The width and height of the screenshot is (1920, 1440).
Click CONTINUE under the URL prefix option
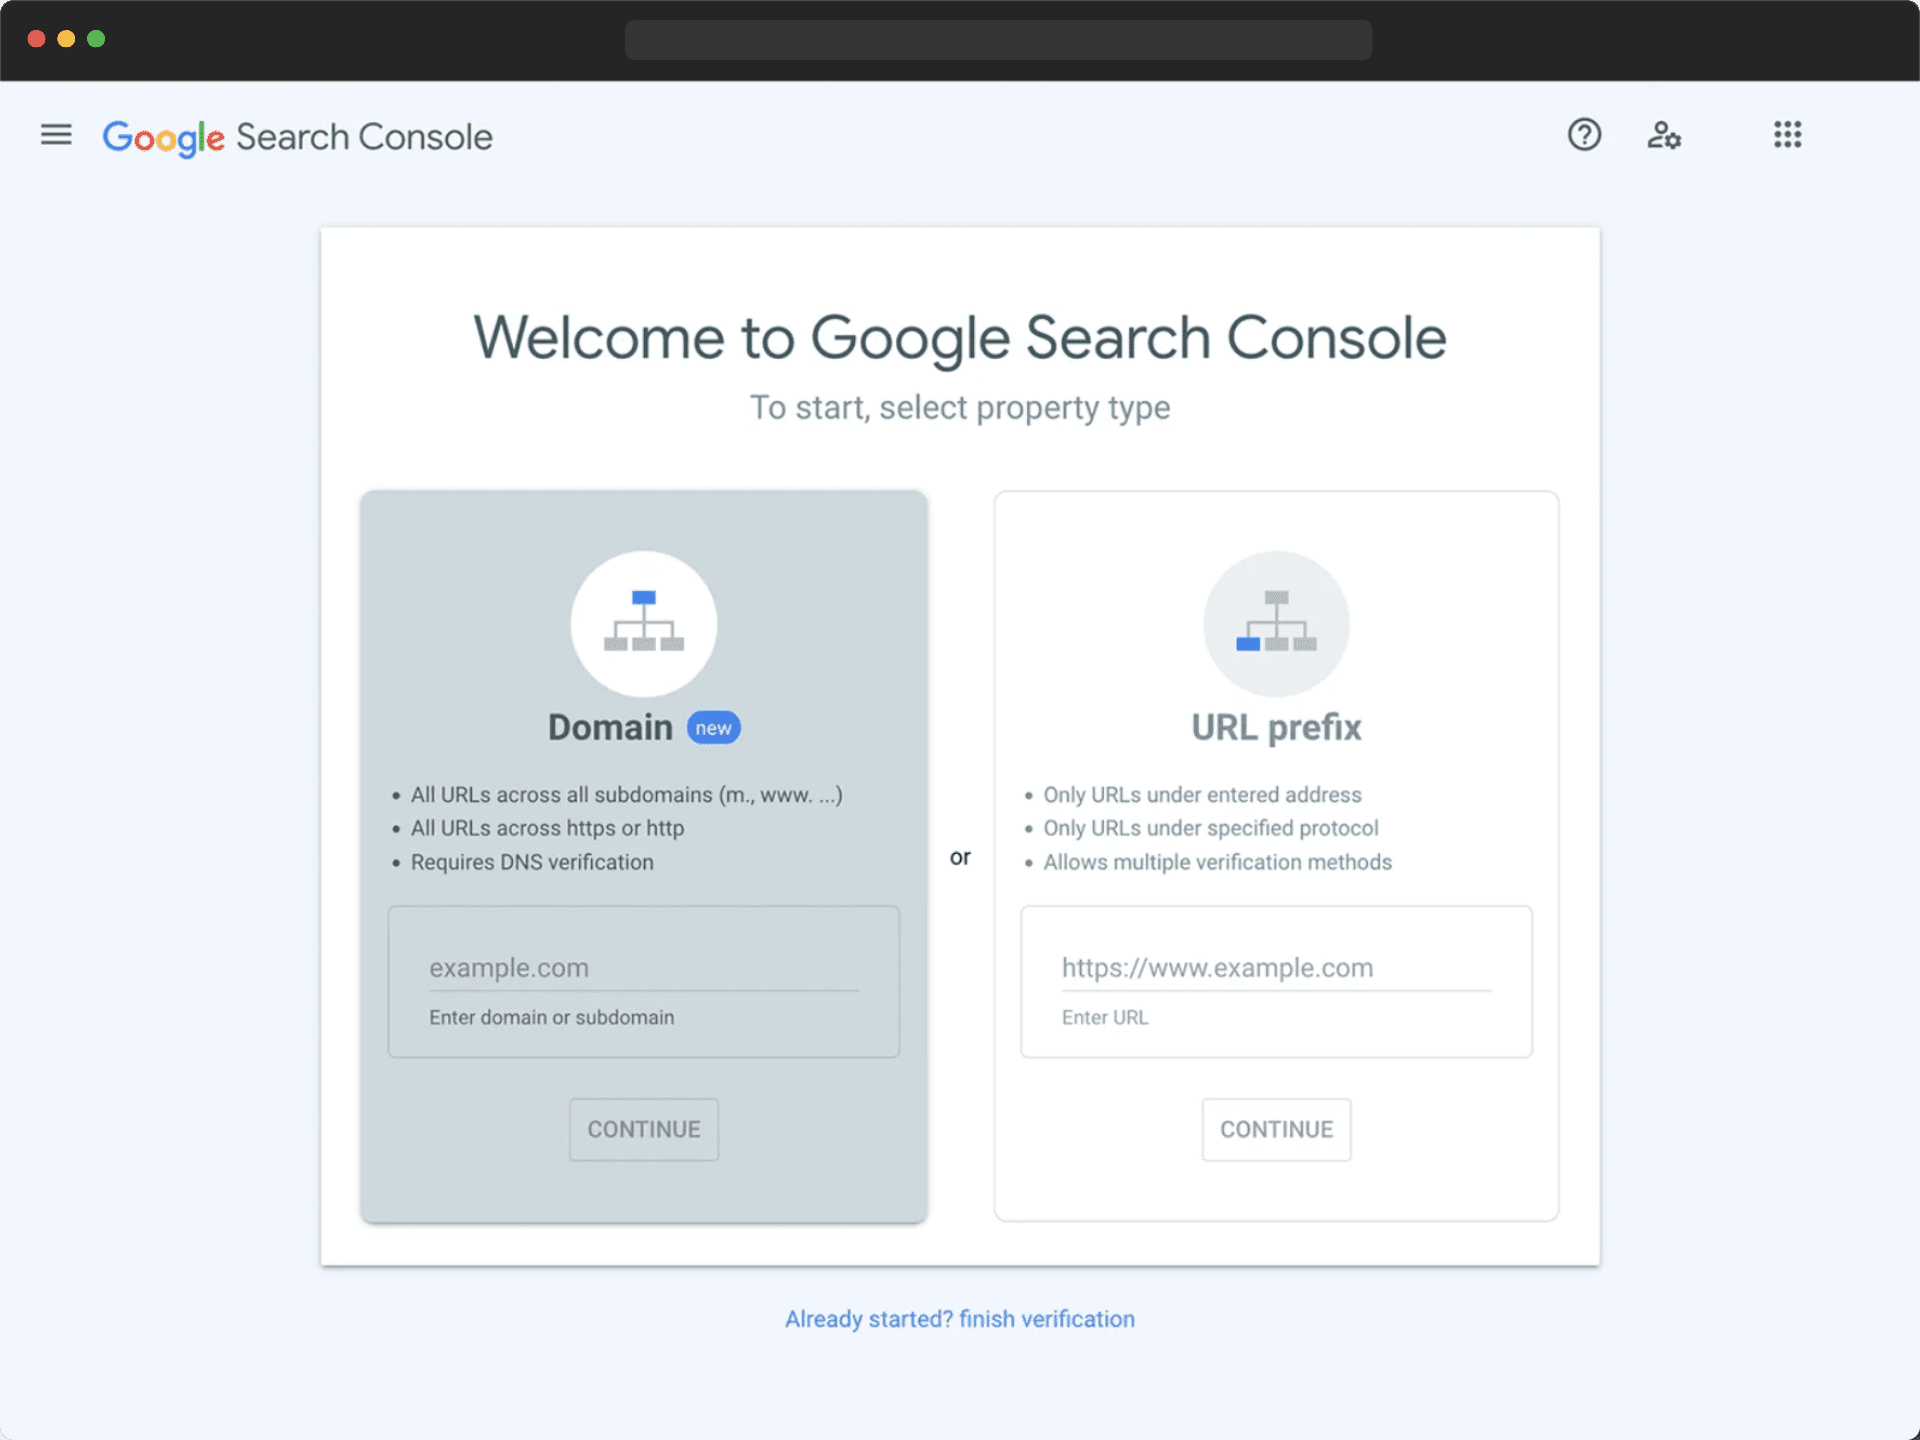point(1276,1129)
